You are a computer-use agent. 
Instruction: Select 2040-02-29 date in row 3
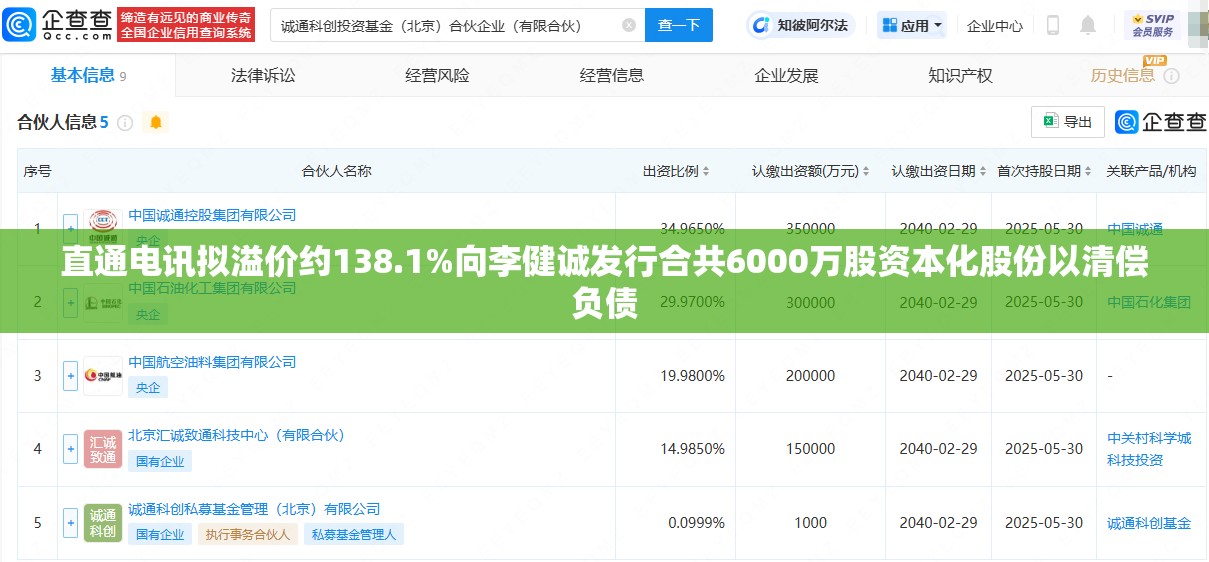[938, 376]
